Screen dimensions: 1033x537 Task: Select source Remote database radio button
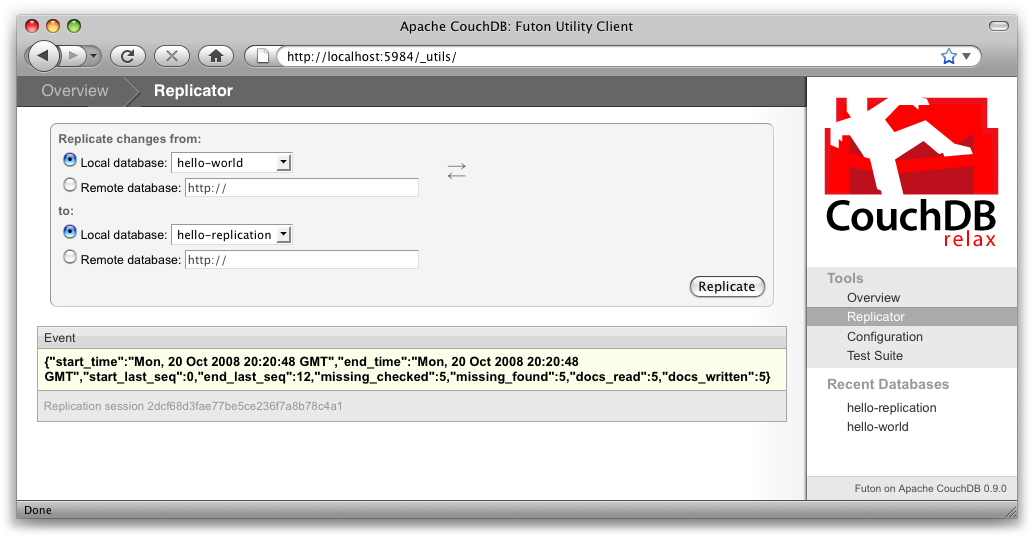70,185
